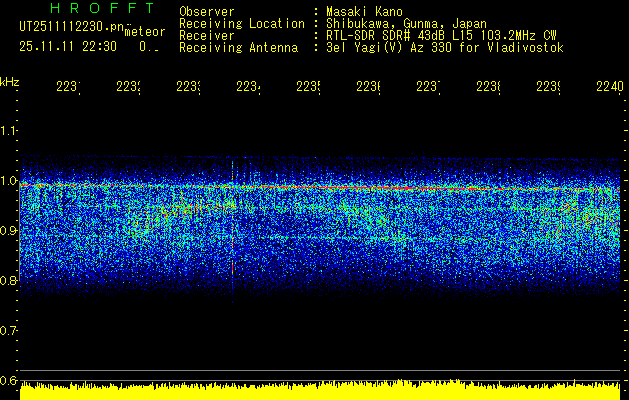Click the 2238 time axis marker
This screenshot has width=629, height=400.
(488, 87)
